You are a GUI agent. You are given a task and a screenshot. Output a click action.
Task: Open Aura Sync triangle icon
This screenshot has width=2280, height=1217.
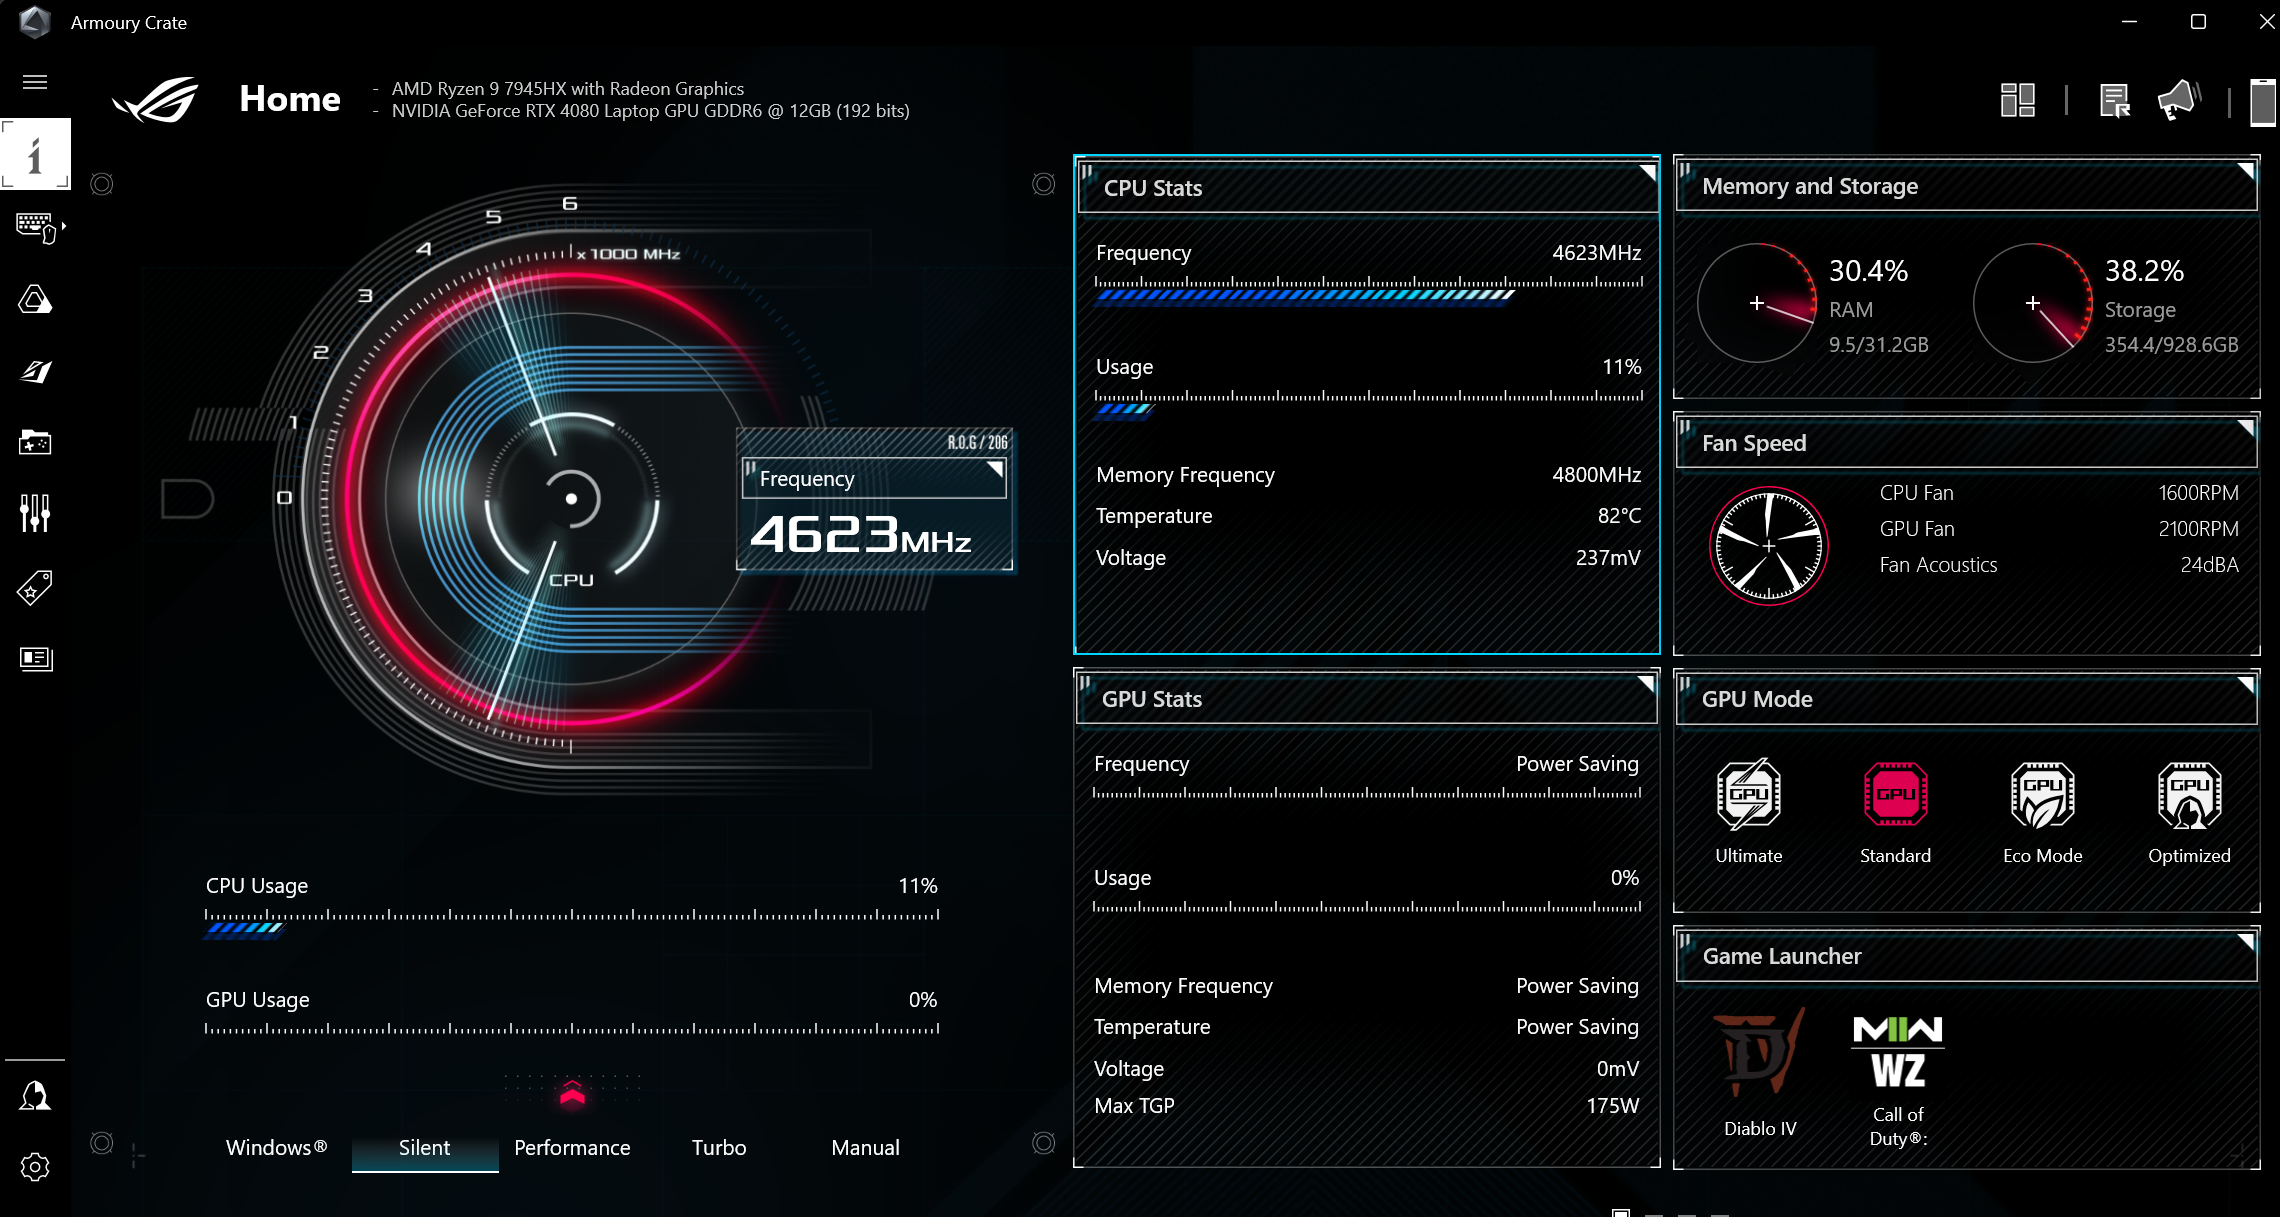[35, 299]
